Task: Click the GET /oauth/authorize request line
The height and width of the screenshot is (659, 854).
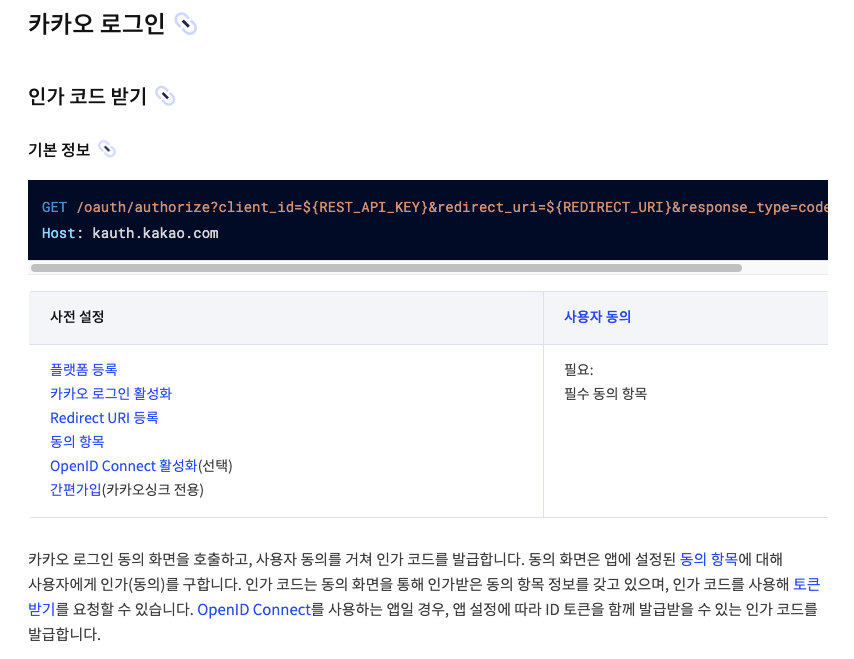Action: tap(435, 208)
